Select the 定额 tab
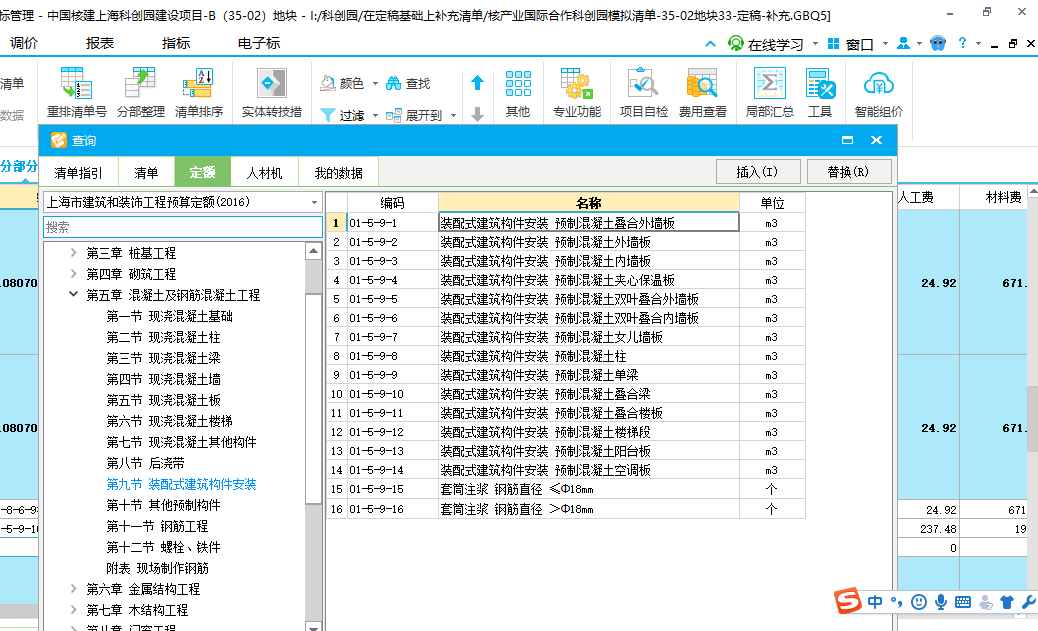Screen dimensions: 1038x631 pyautogui.click(x=203, y=172)
